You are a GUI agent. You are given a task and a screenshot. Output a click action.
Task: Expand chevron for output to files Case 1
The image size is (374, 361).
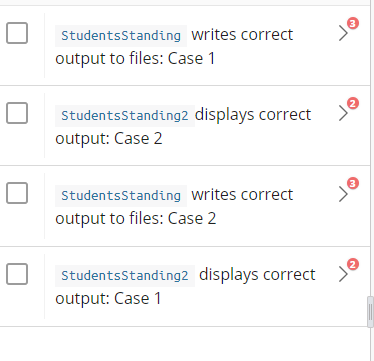343,33
